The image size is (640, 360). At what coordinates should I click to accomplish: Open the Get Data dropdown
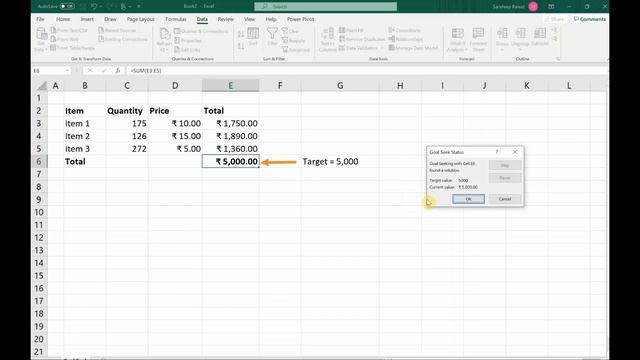(x=41, y=40)
